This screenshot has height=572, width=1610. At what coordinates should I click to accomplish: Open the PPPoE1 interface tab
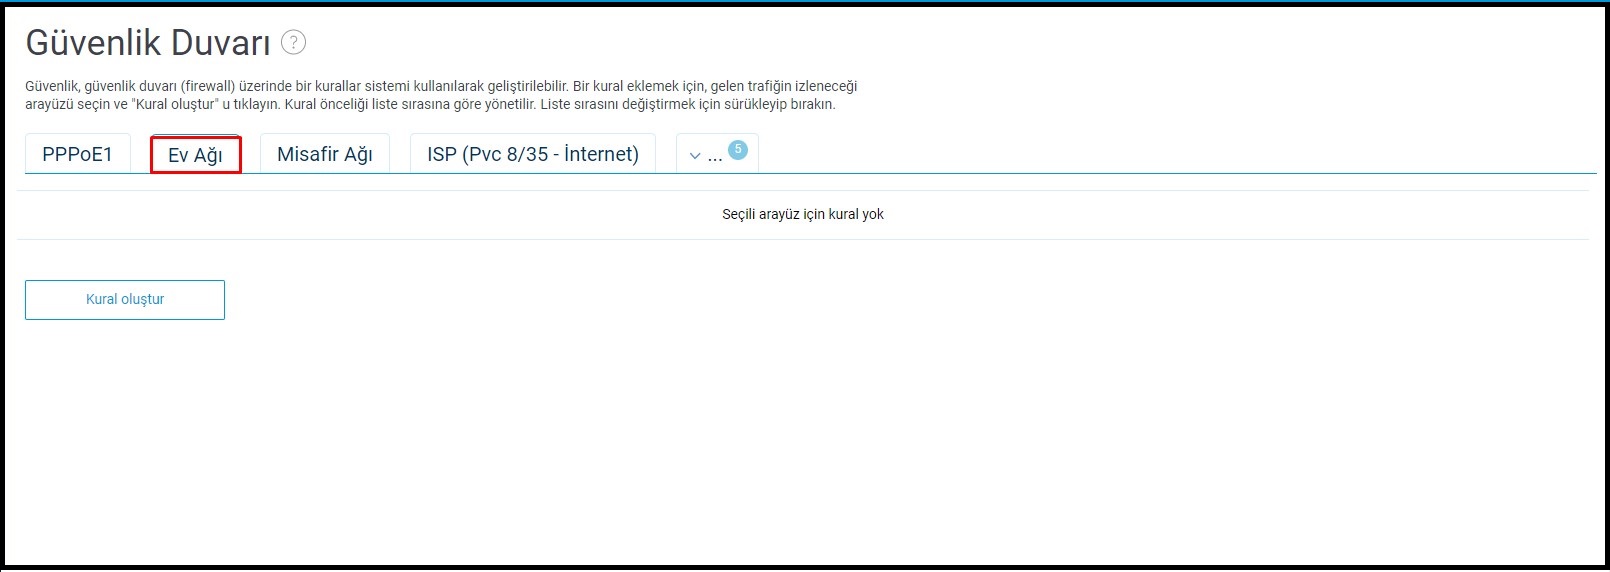point(77,154)
